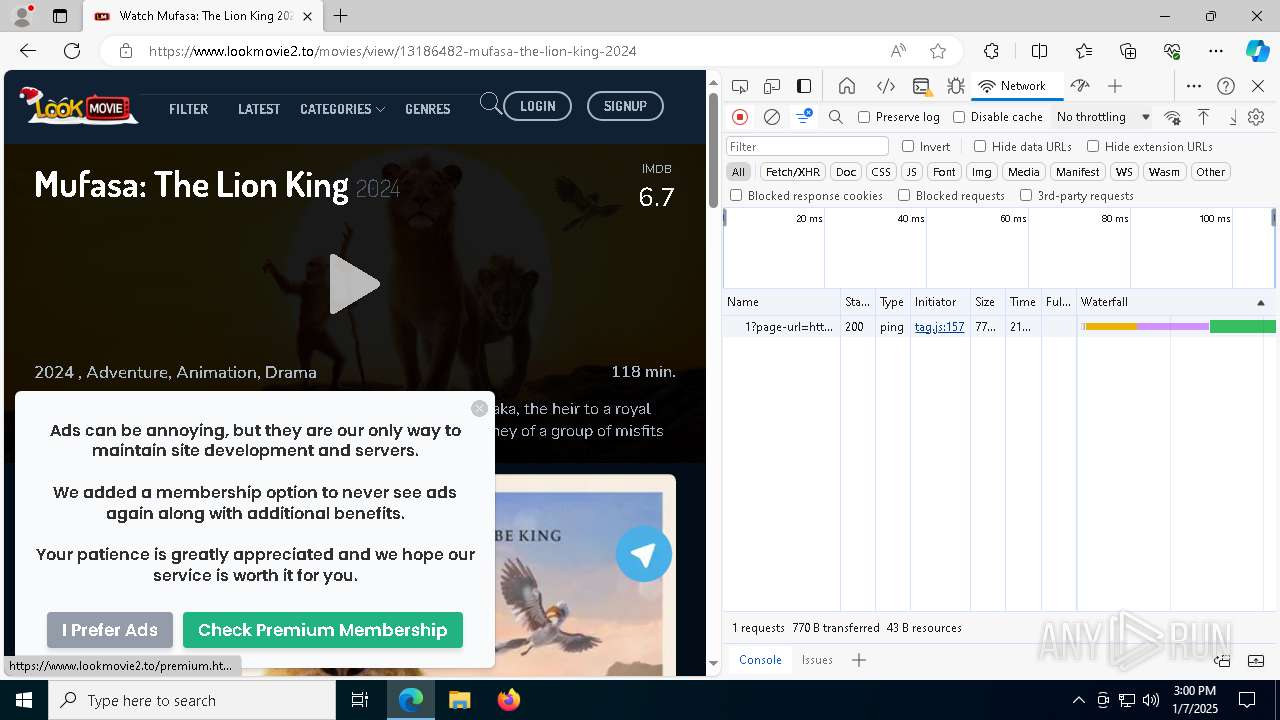Open Network settings gear icon
1280x720 pixels.
[1256, 117]
